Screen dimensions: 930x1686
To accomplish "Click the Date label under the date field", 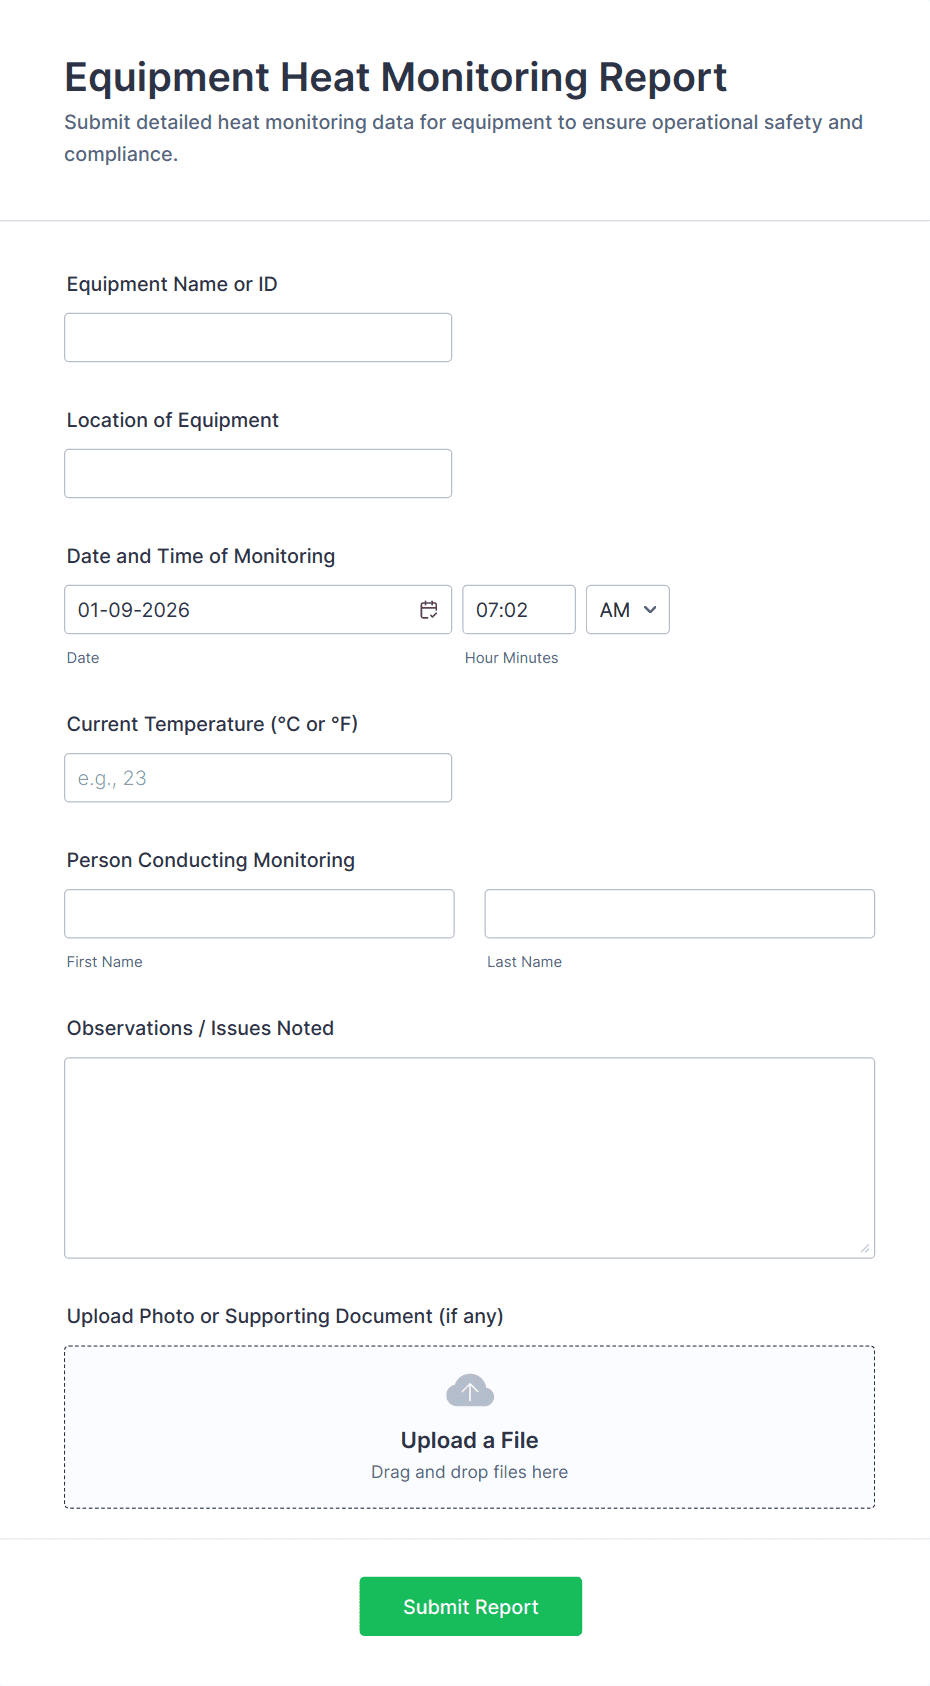I will (83, 657).
